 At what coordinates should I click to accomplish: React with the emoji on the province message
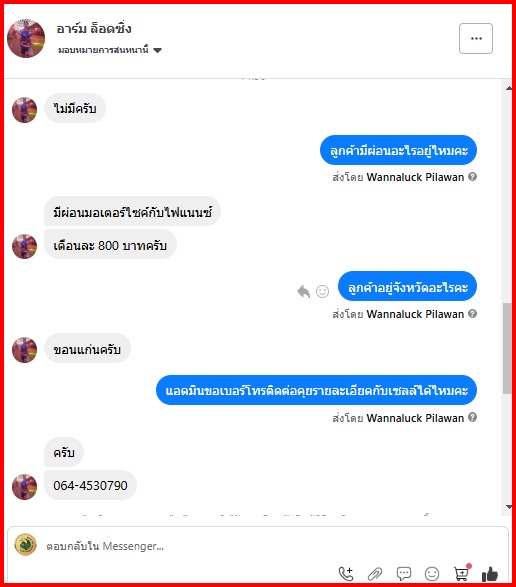(x=322, y=291)
